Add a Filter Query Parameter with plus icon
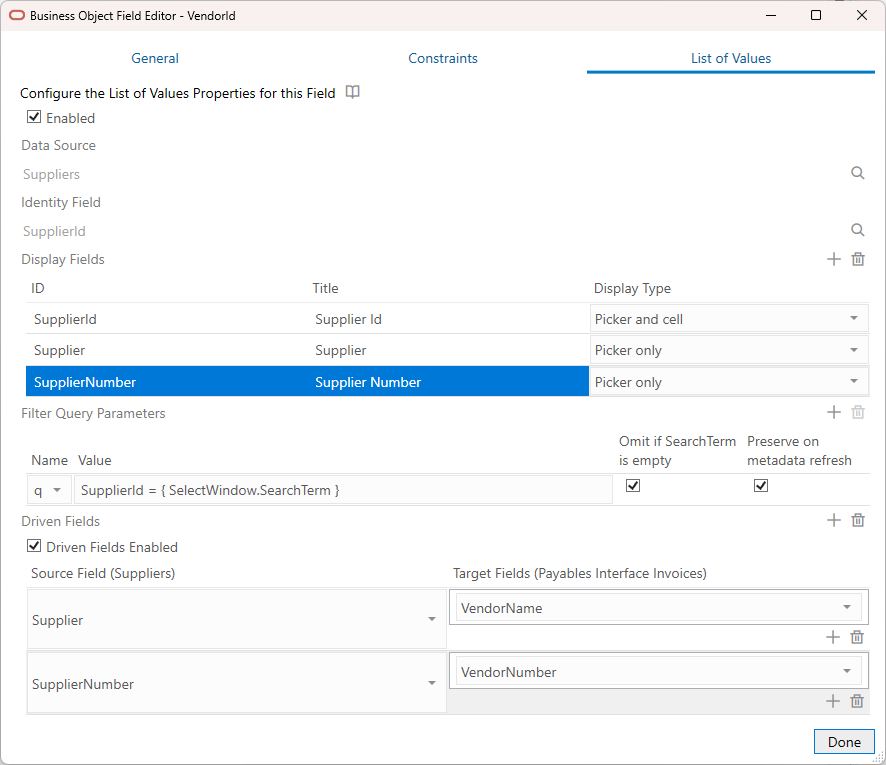 pos(833,412)
